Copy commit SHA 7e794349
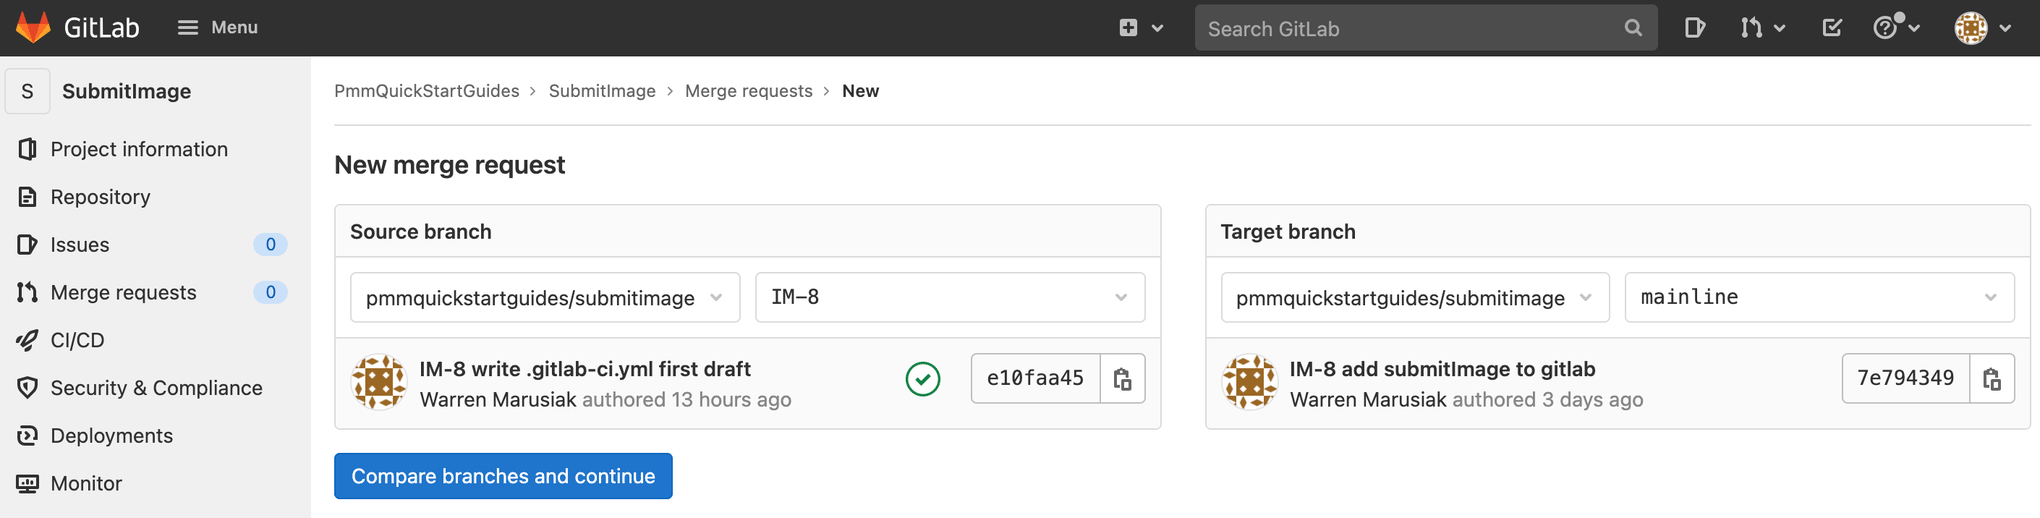 pyautogui.click(x=1992, y=379)
